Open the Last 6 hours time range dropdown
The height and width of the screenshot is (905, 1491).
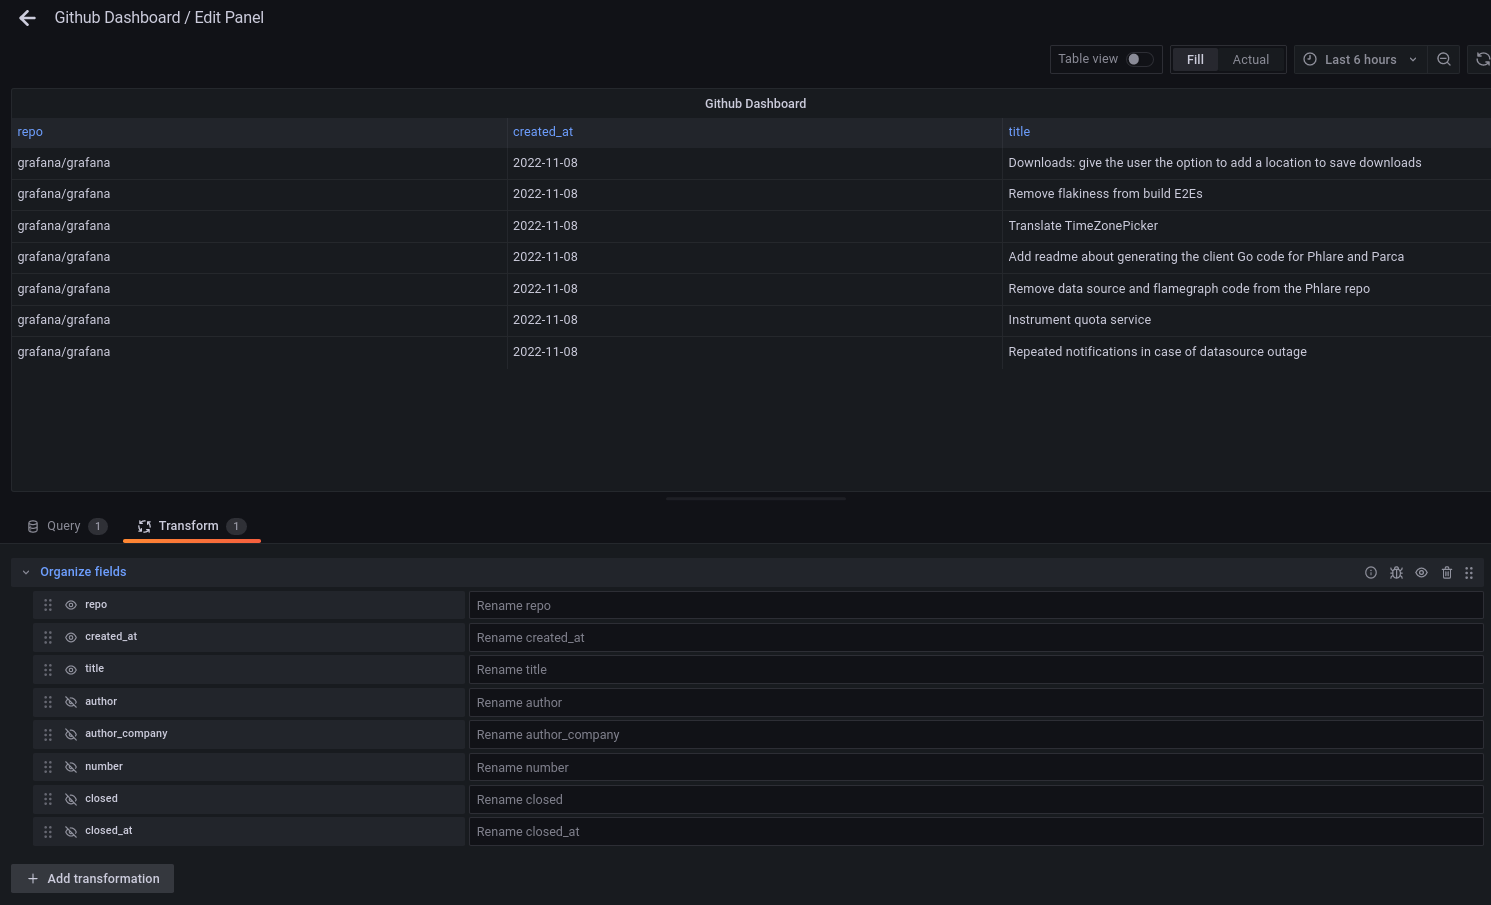[1360, 59]
